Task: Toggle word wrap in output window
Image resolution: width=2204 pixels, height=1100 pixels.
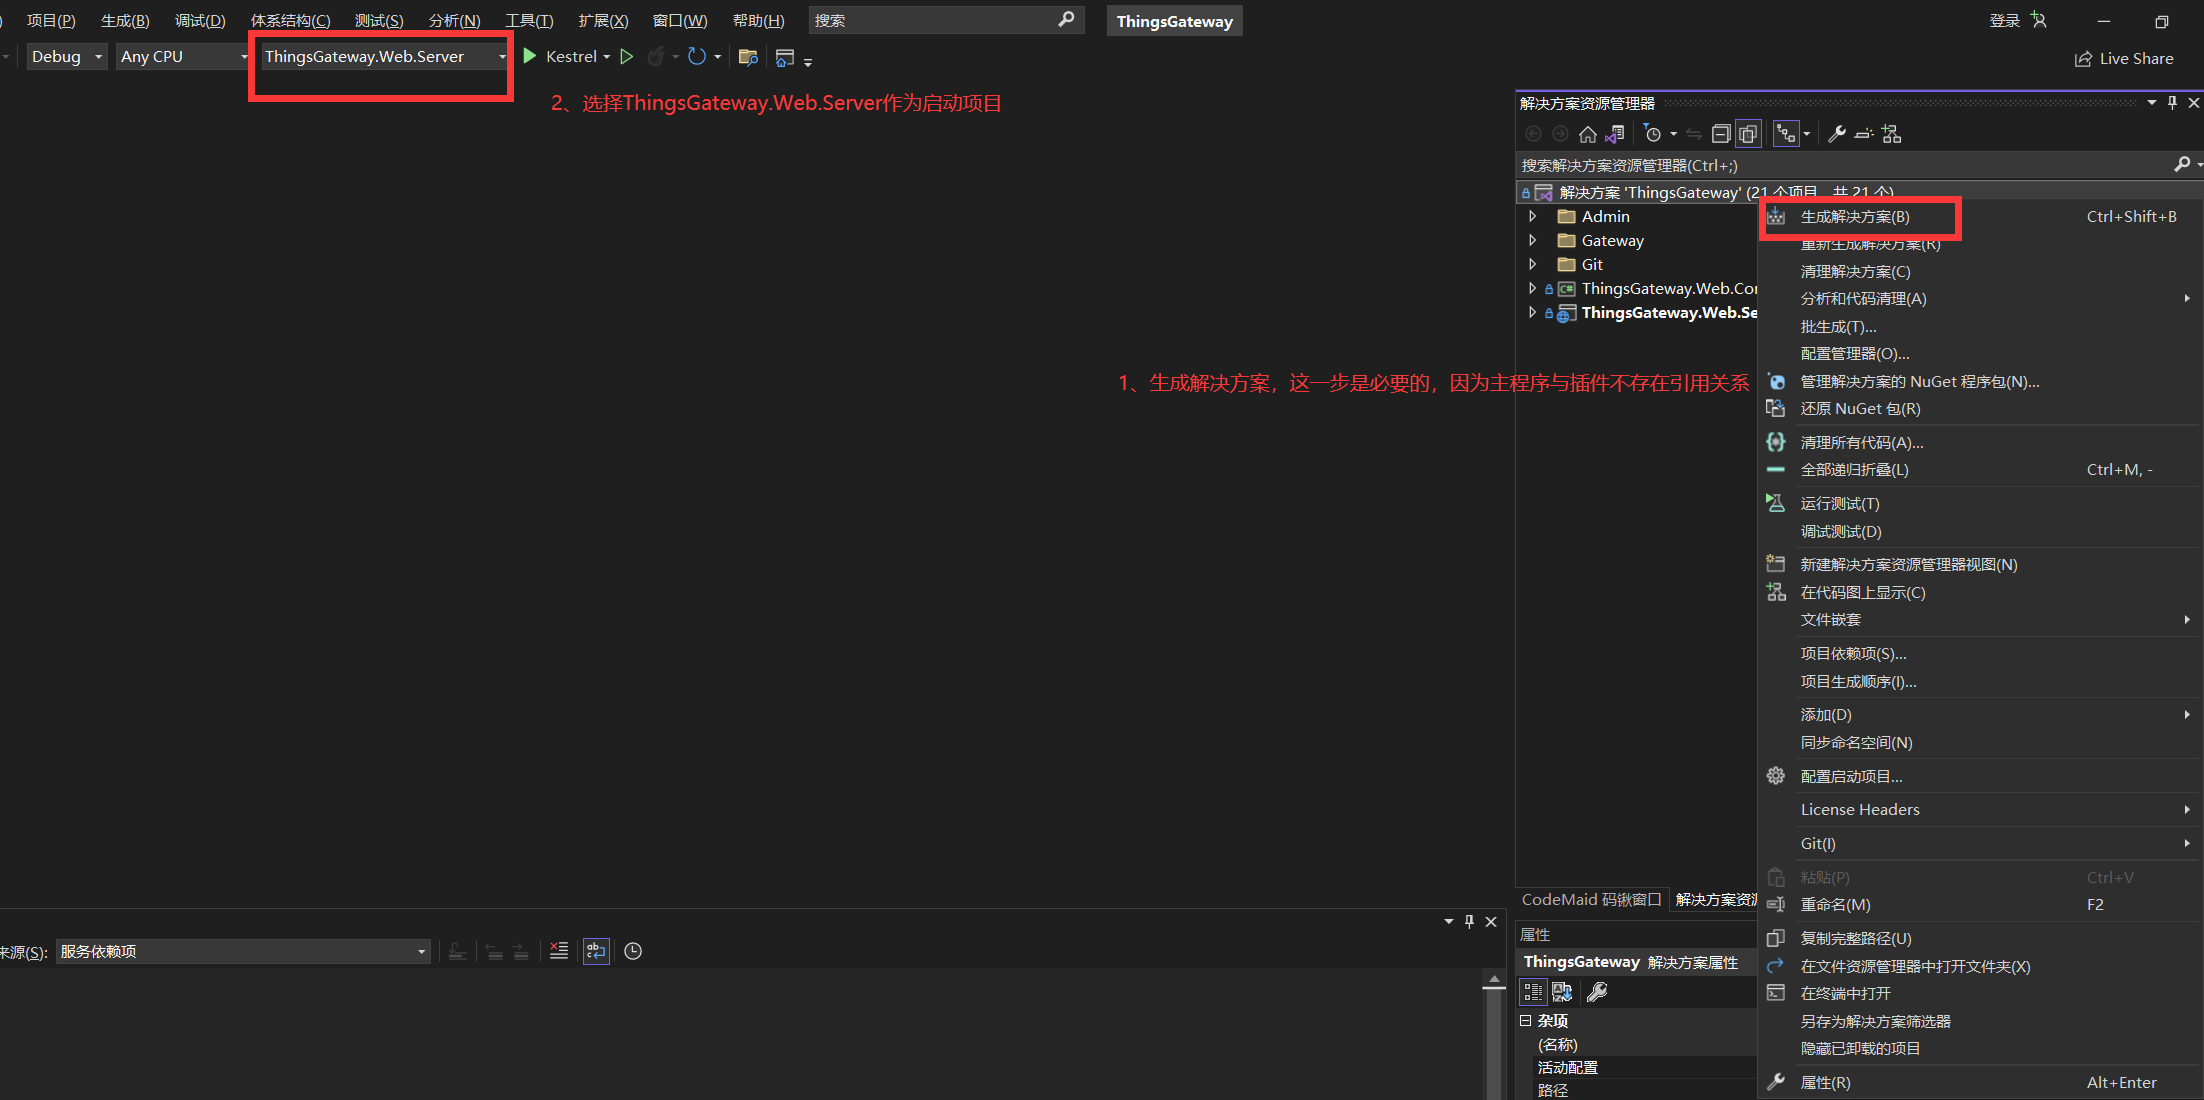Action: pyautogui.click(x=596, y=951)
